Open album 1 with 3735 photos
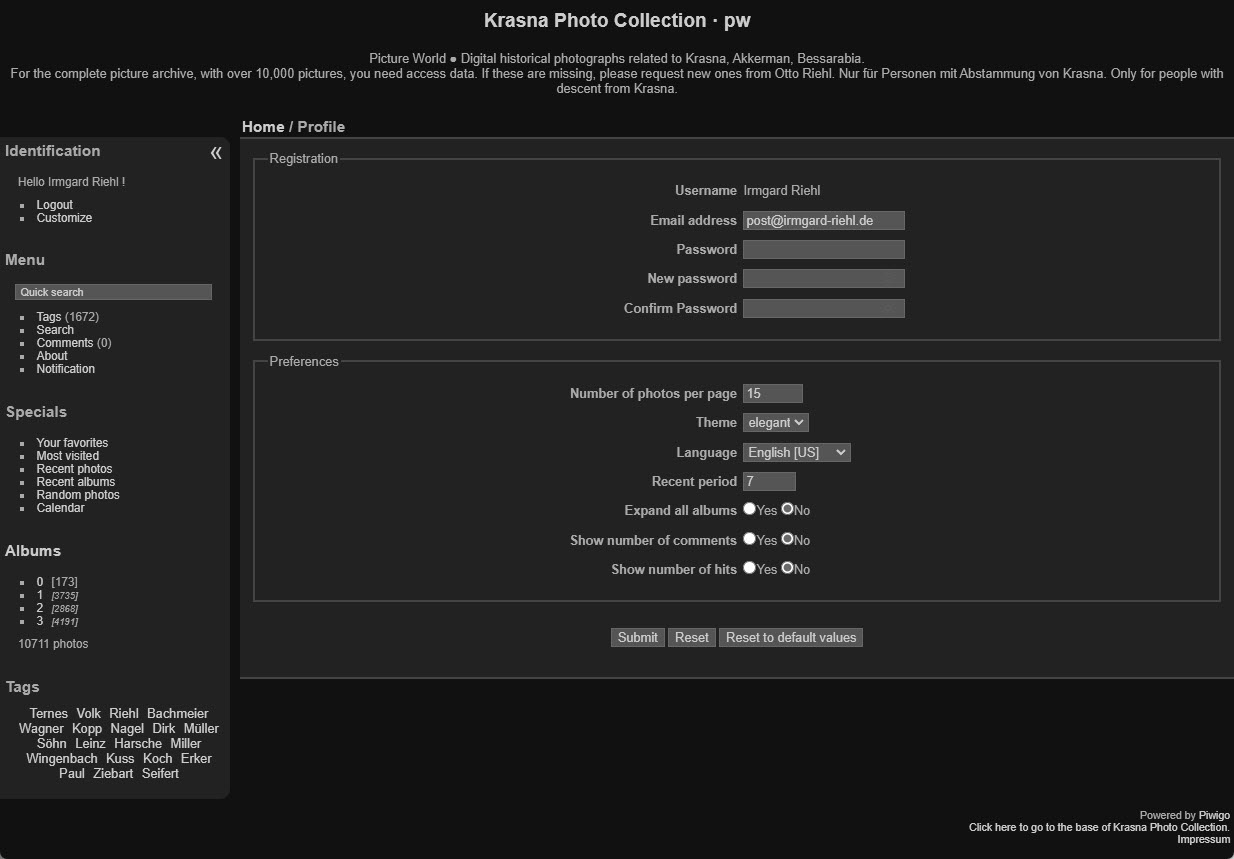1234x859 pixels. point(40,595)
